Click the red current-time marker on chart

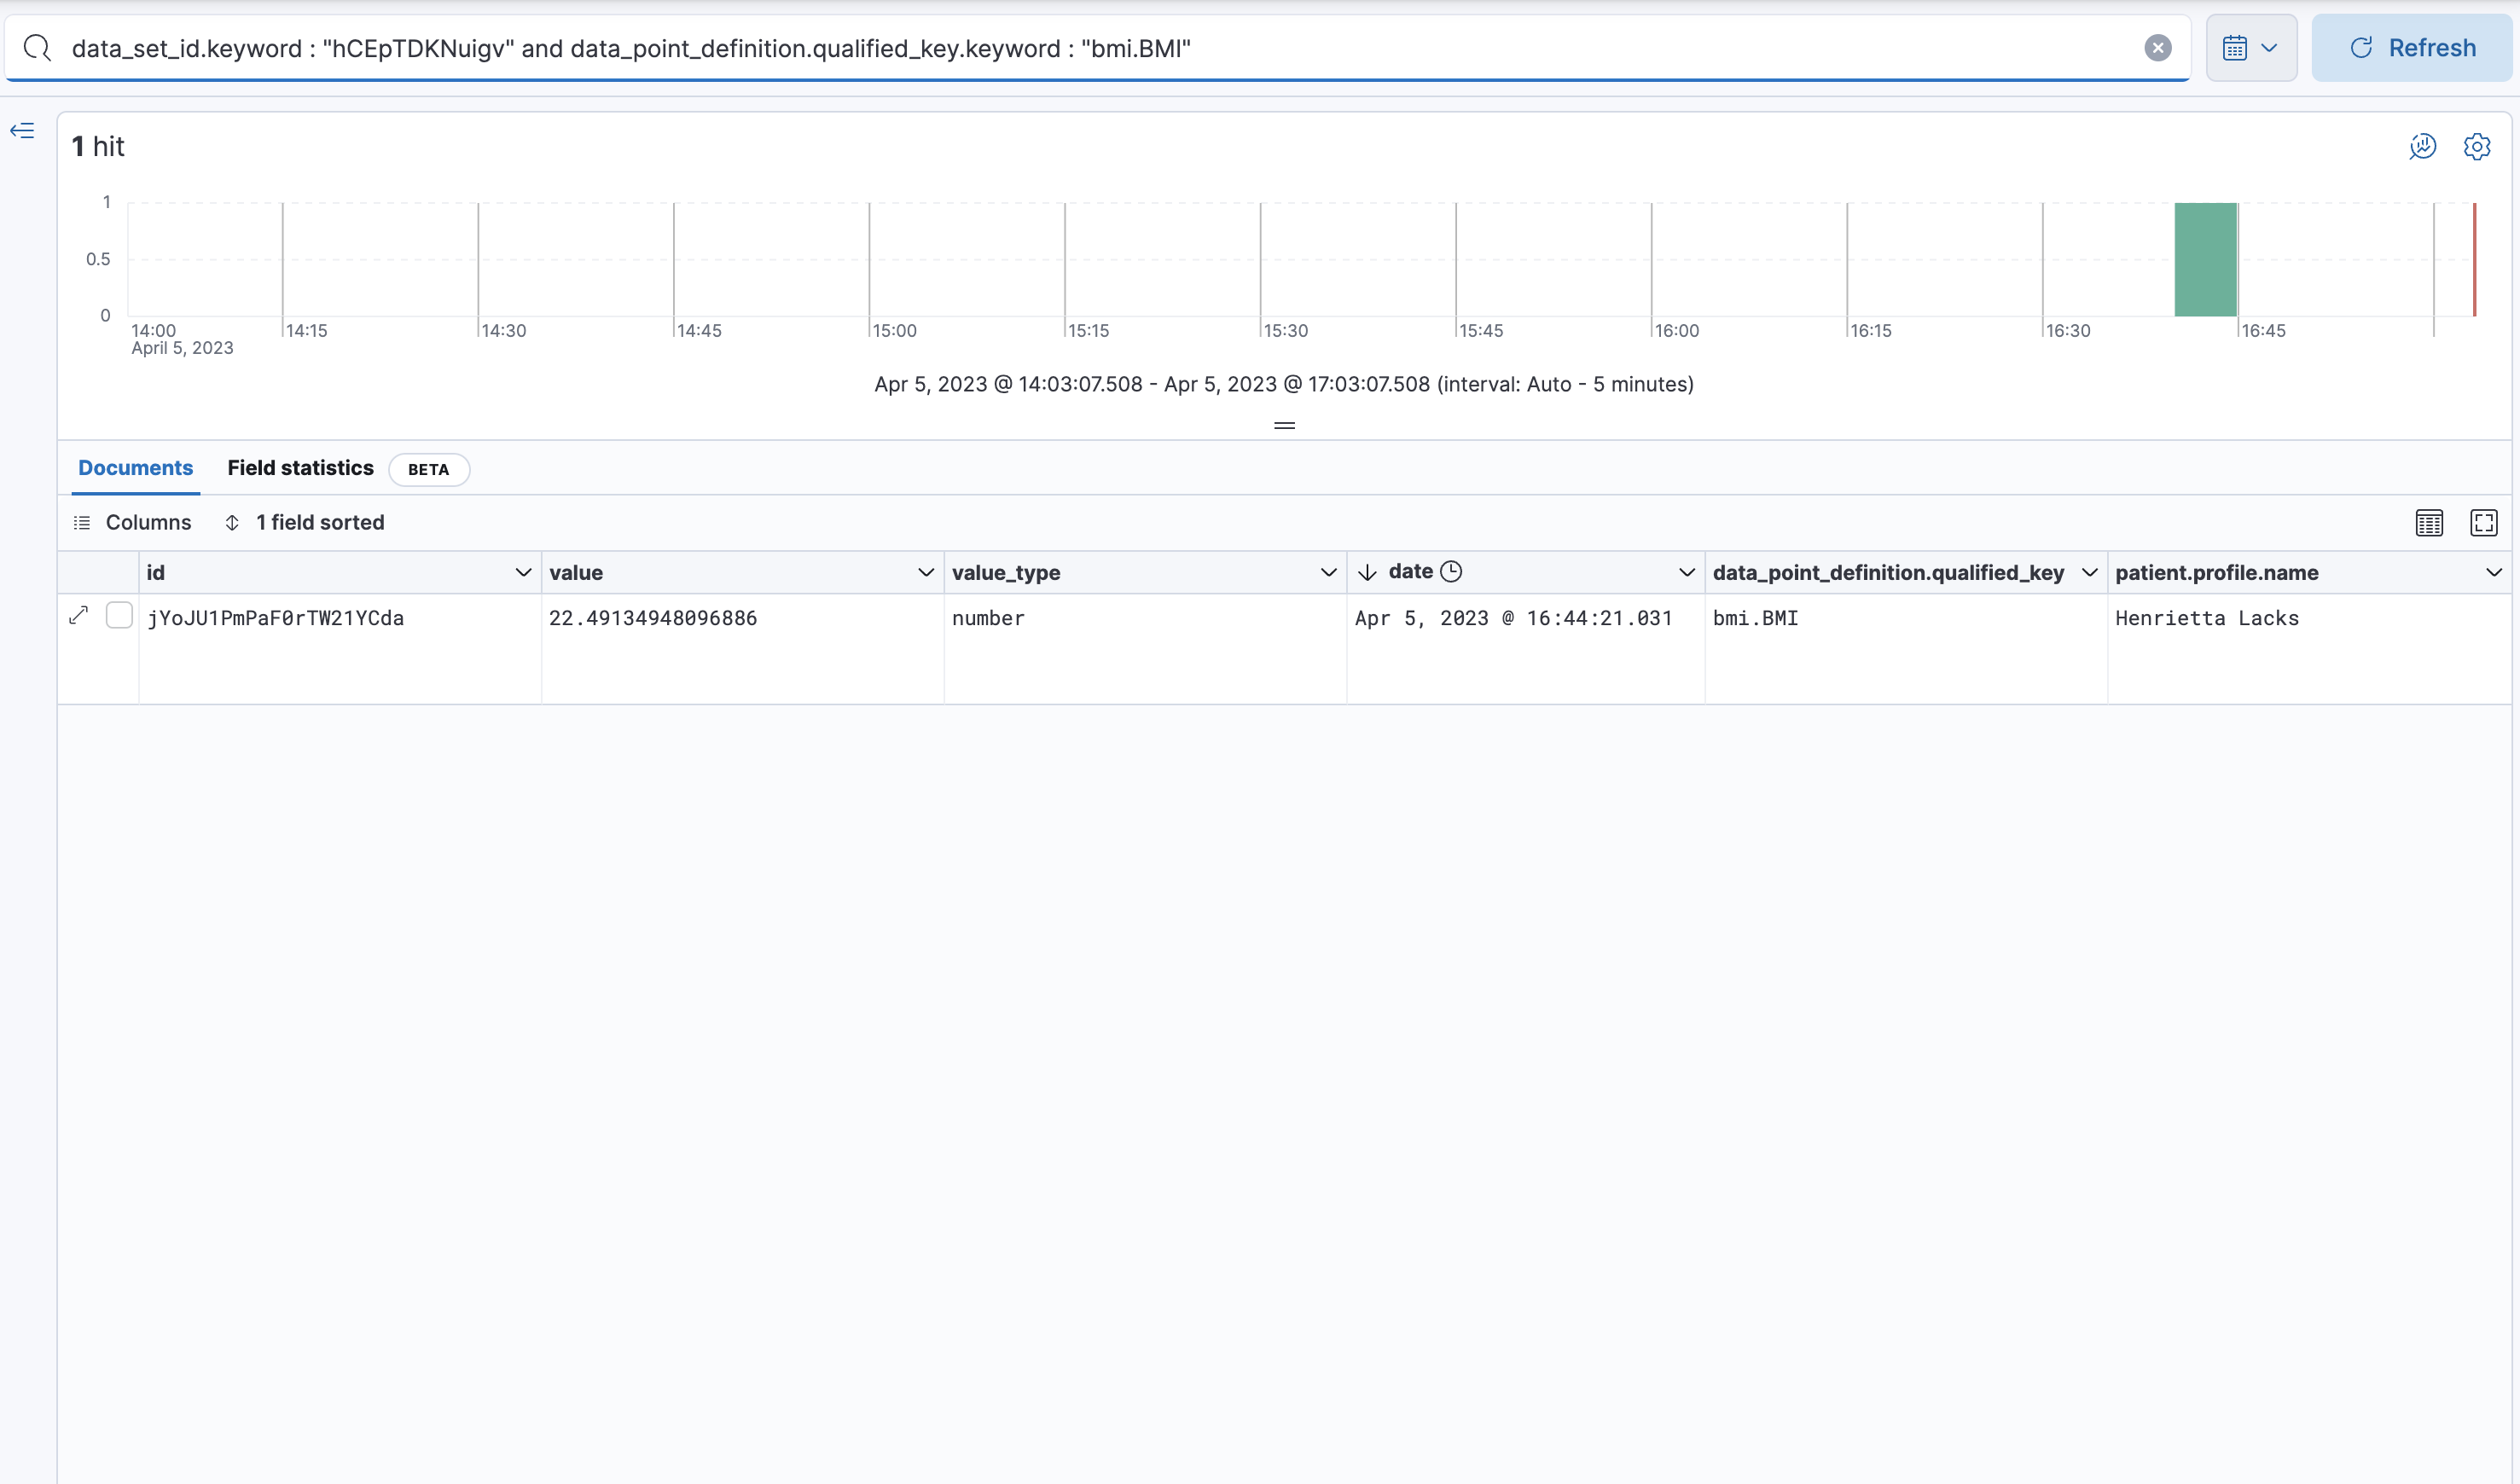[2474, 260]
